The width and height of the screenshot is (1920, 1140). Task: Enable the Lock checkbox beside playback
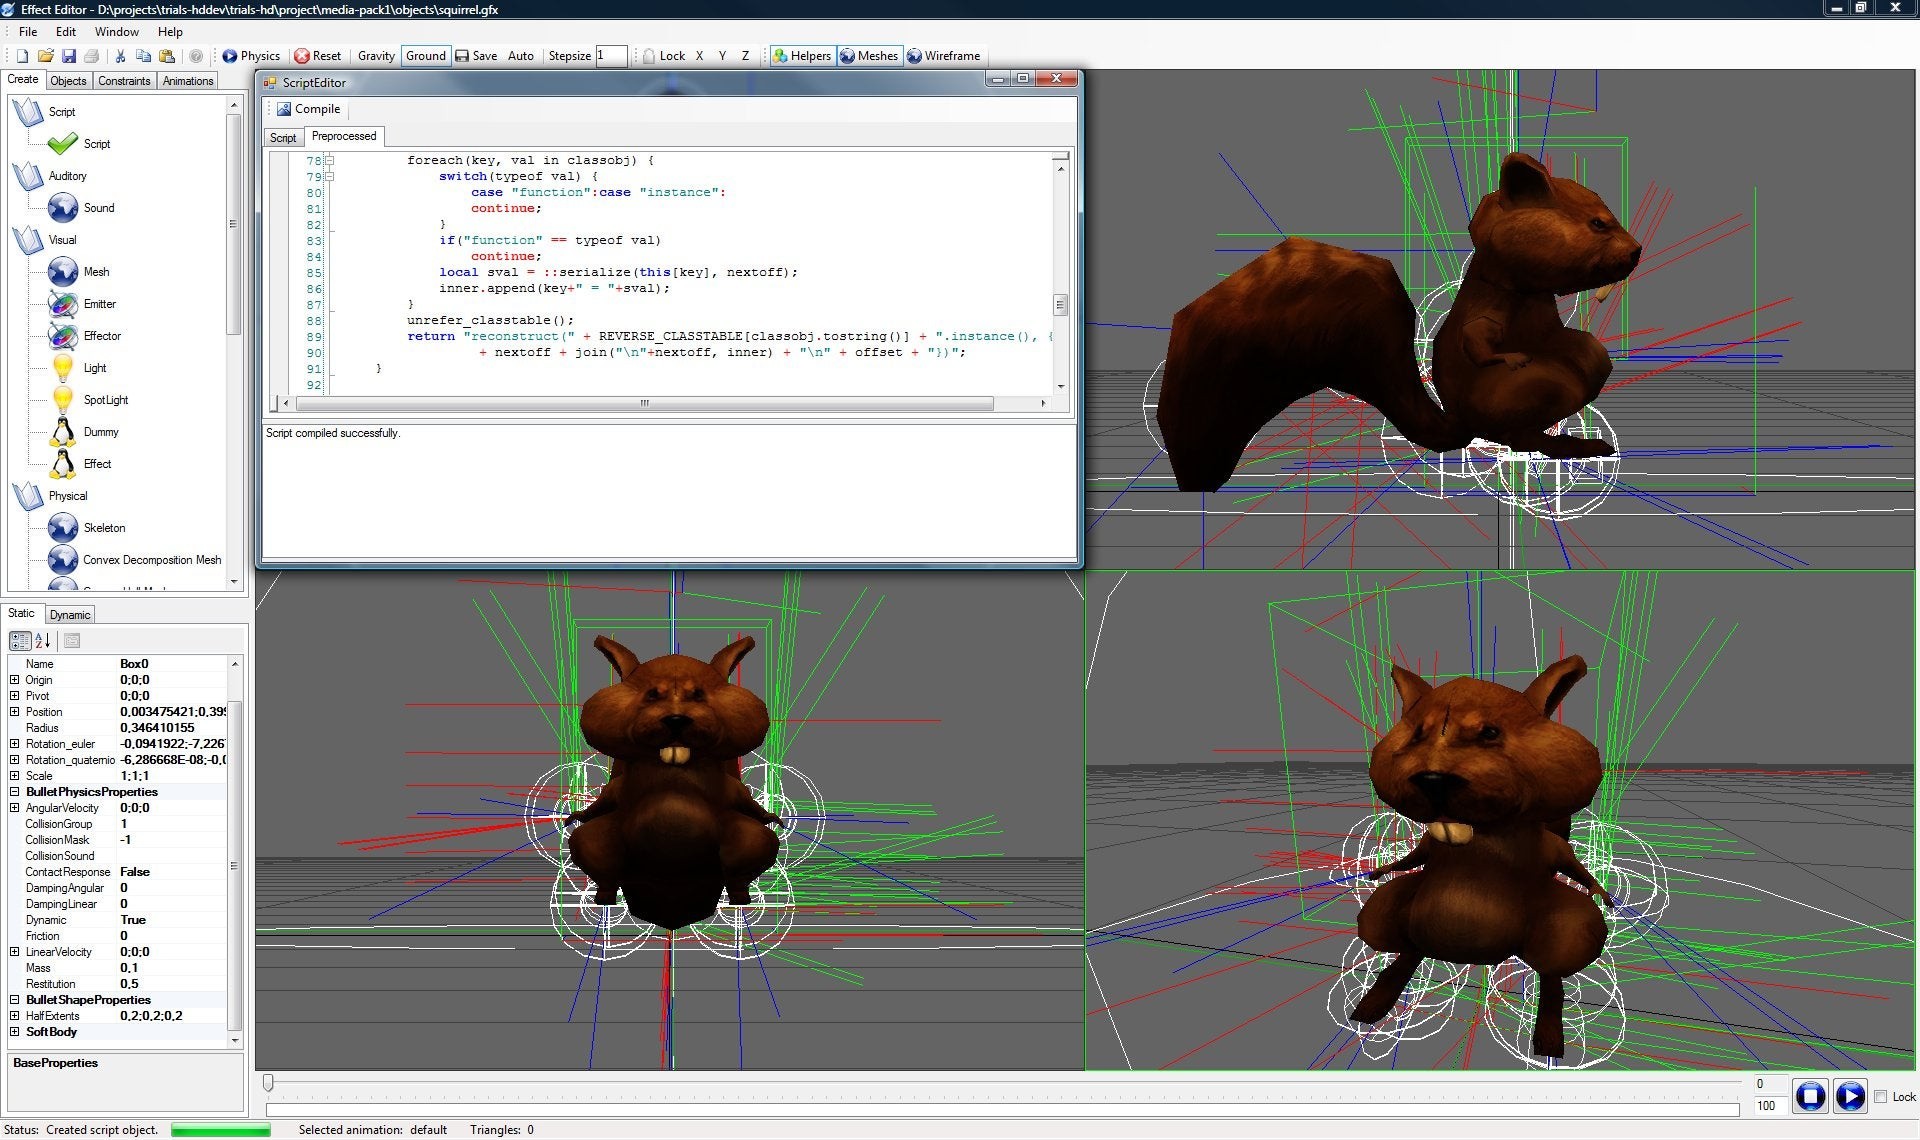click(1880, 1097)
